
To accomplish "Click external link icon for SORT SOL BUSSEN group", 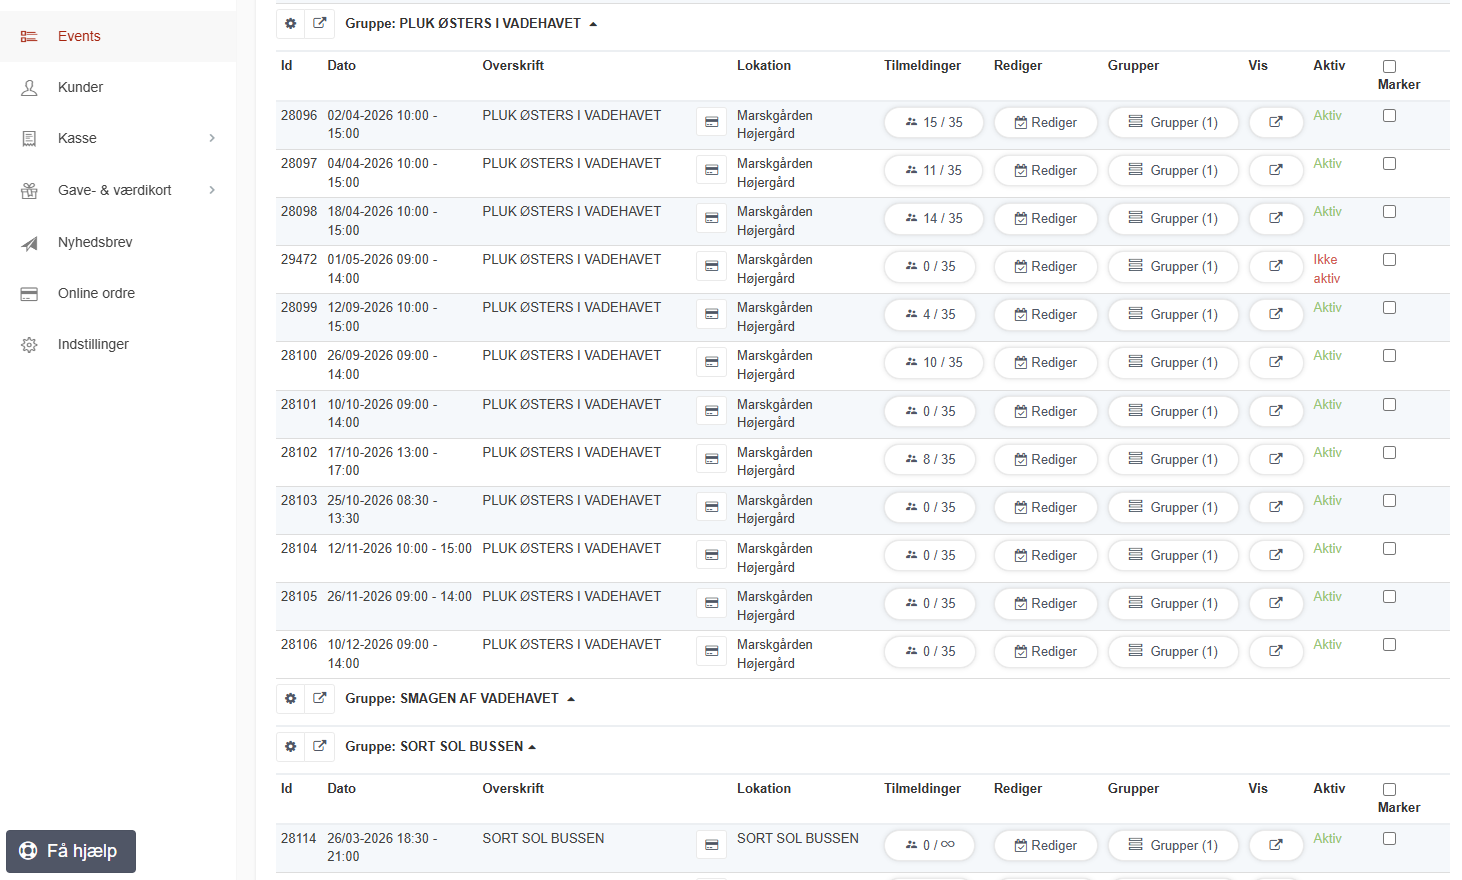I will (320, 746).
